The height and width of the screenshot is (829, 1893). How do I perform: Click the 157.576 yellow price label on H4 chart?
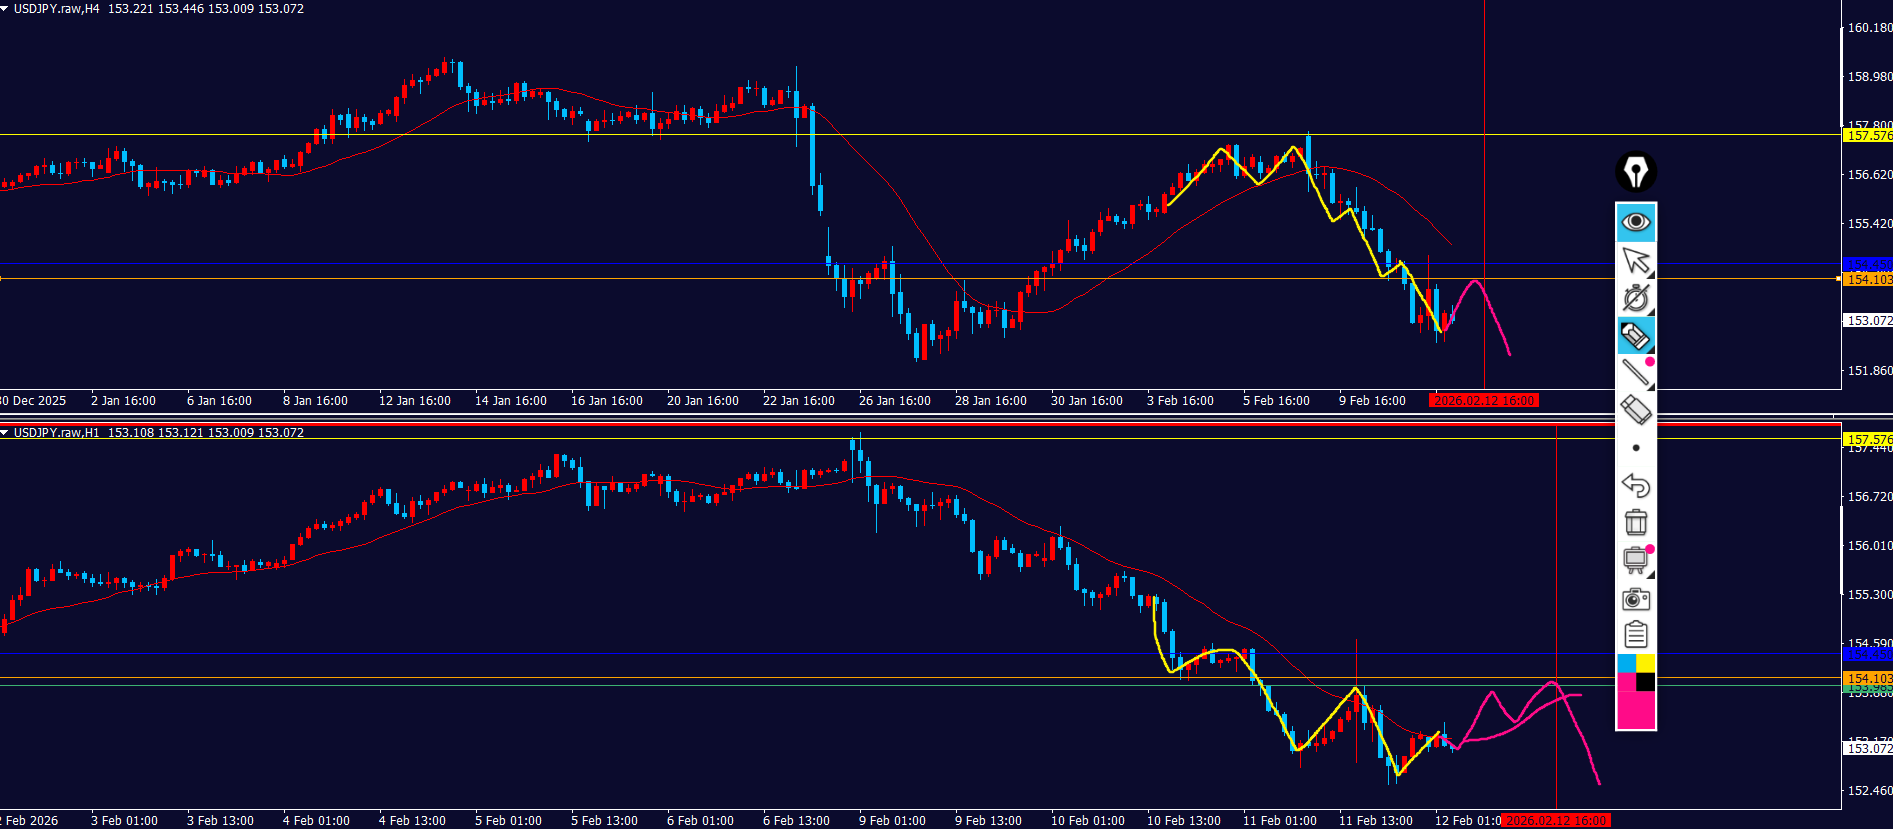(1867, 135)
